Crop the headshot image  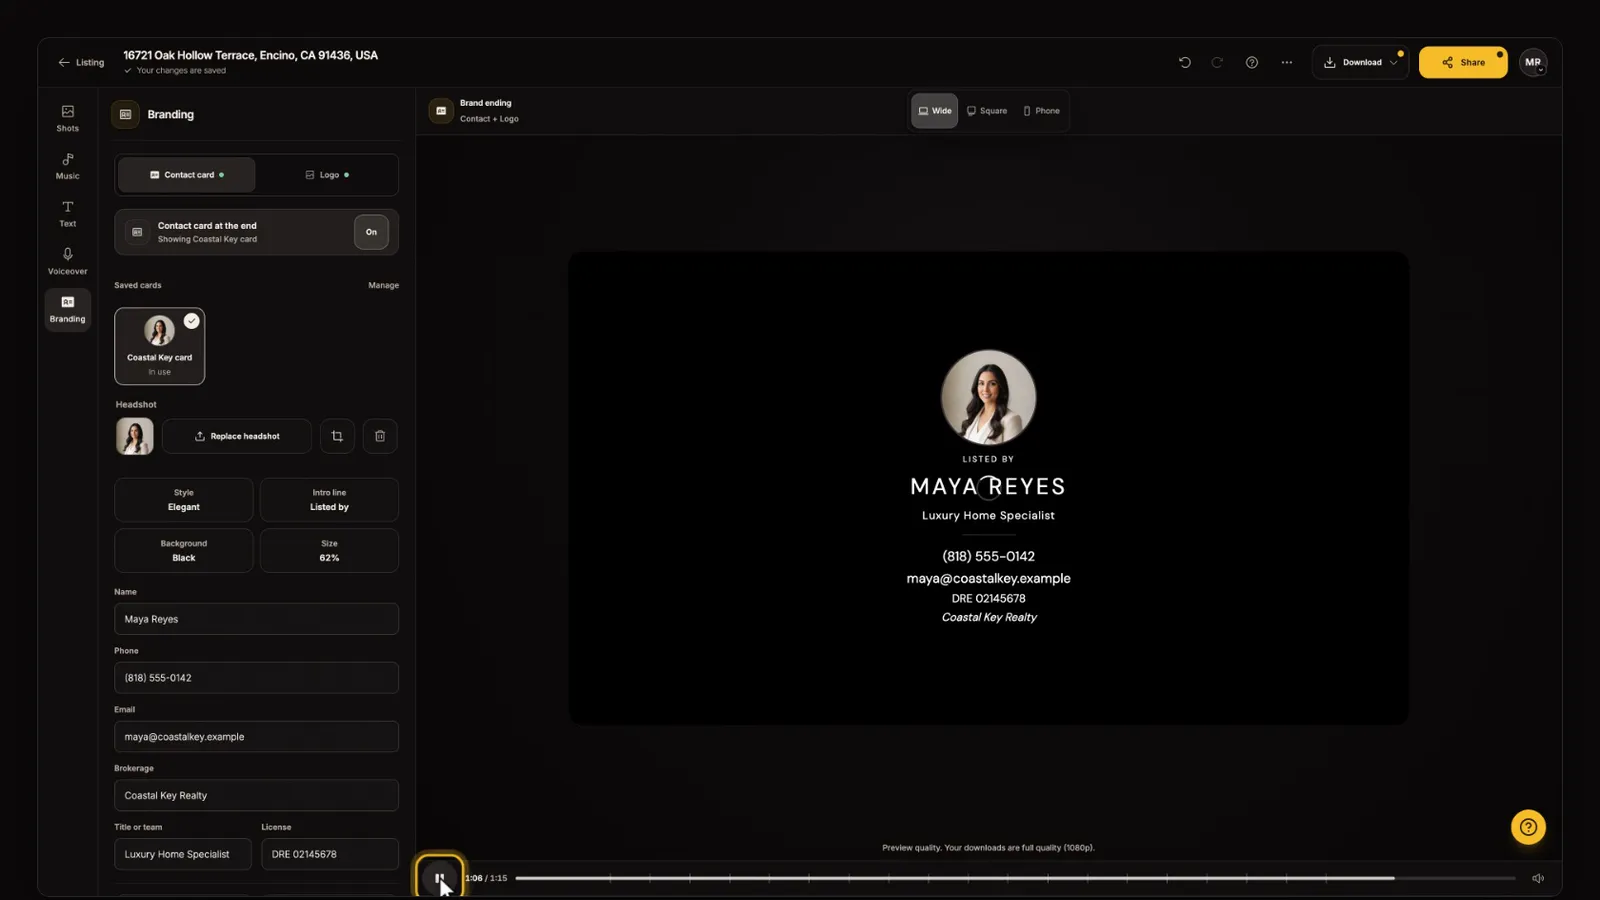pyautogui.click(x=337, y=436)
